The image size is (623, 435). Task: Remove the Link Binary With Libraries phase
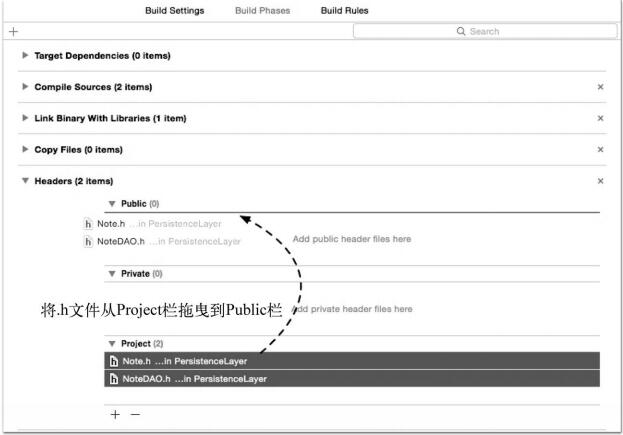(600, 118)
